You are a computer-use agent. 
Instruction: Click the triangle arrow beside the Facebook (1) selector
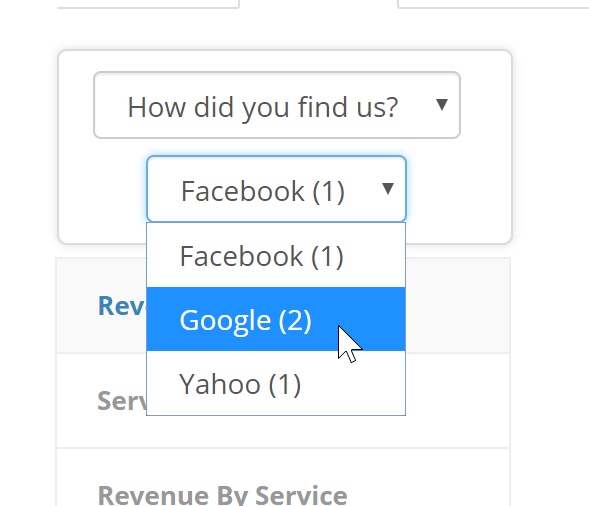pyautogui.click(x=388, y=188)
